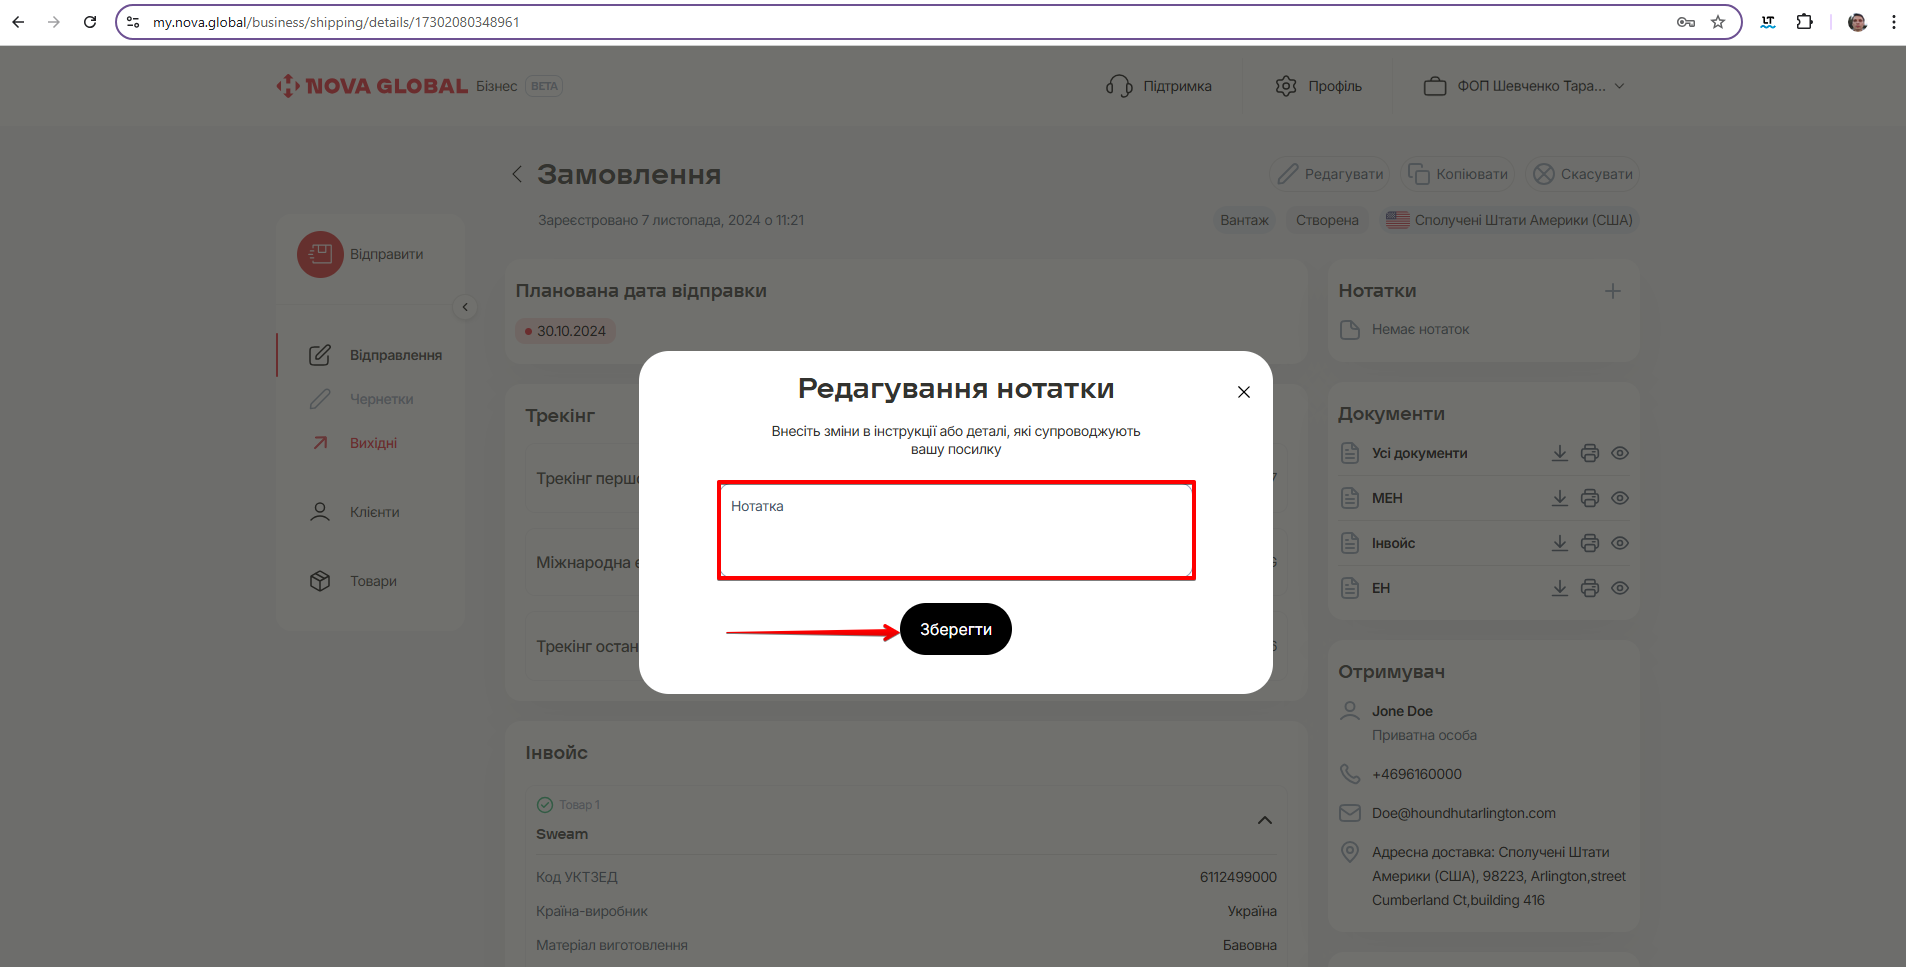The image size is (1906, 967).
Task: Download the Усі документи file
Action: [x=1559, y=453]
